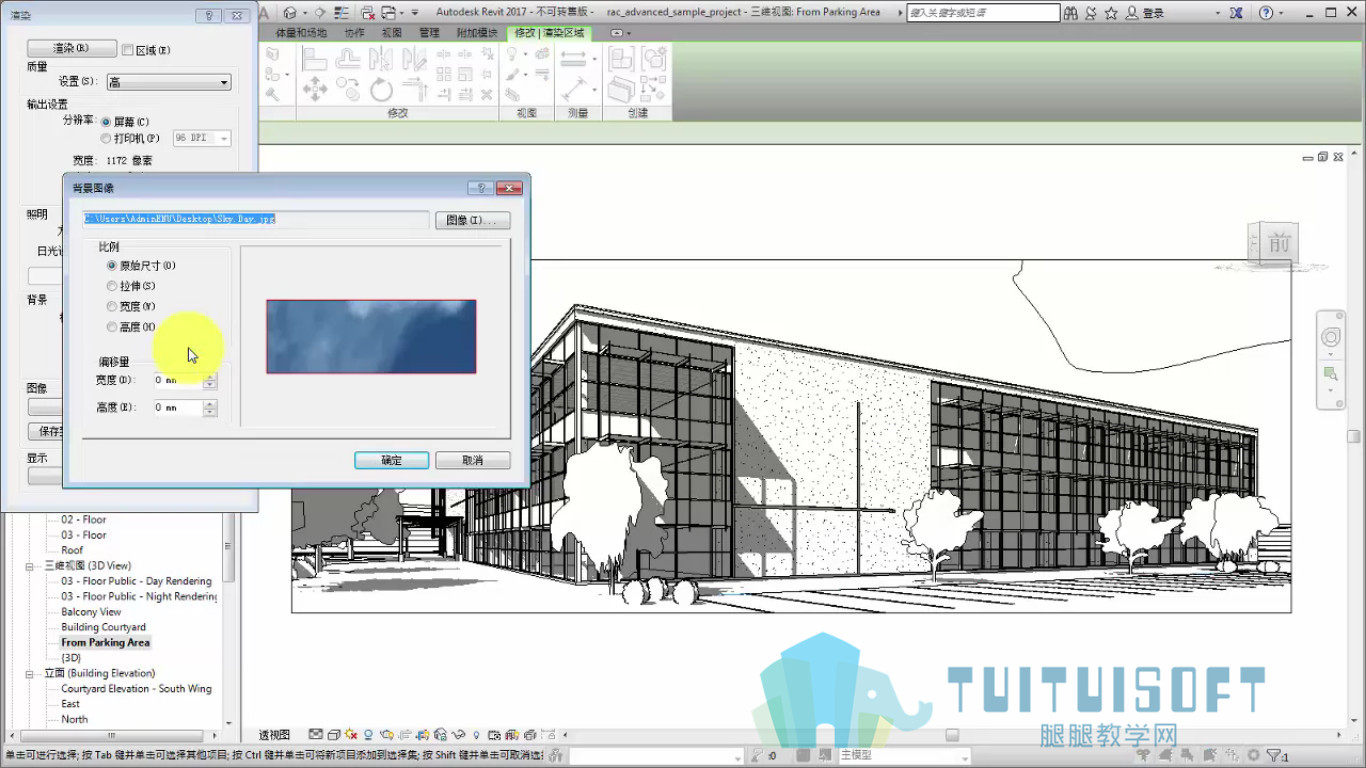1366x768 pixels.
Task: Open the 管理 ribbon tab
Action: [x=429, y=33]
